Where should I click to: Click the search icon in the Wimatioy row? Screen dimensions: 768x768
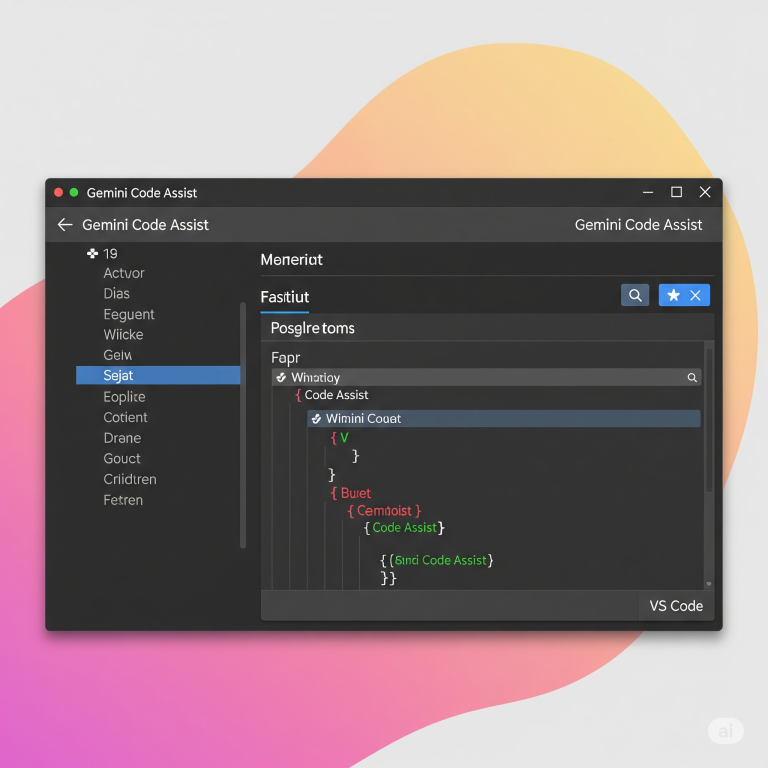coord(691,378)
